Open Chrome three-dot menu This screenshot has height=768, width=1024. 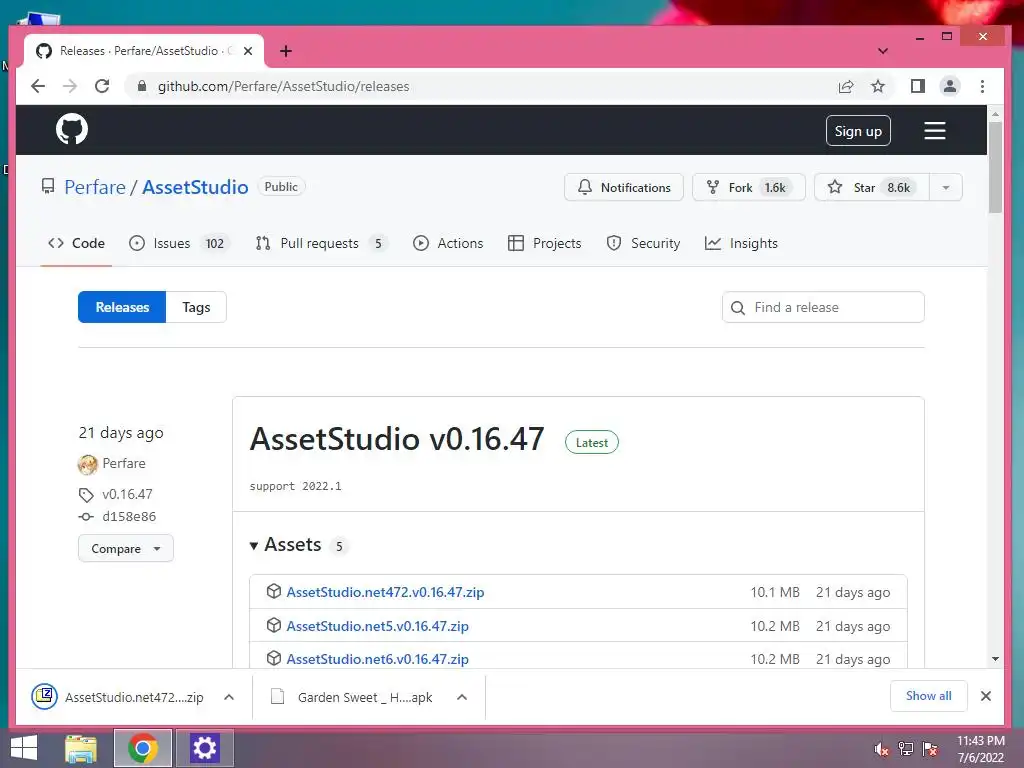(982, 86)
